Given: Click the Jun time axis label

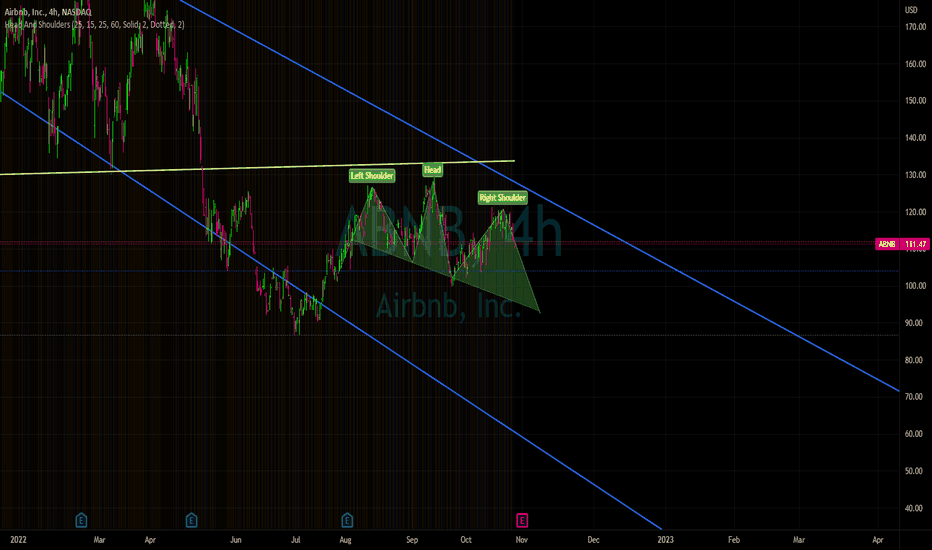Looking at the screenshot, I should pyautogui.click(x=236, y=540).
